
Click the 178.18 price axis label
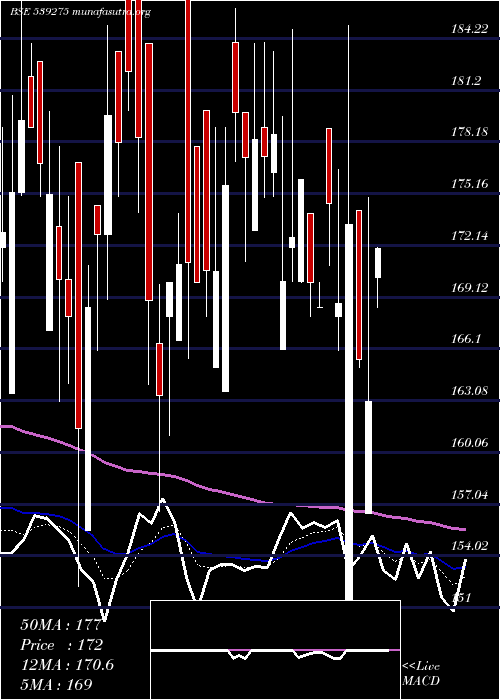(469, 132)
